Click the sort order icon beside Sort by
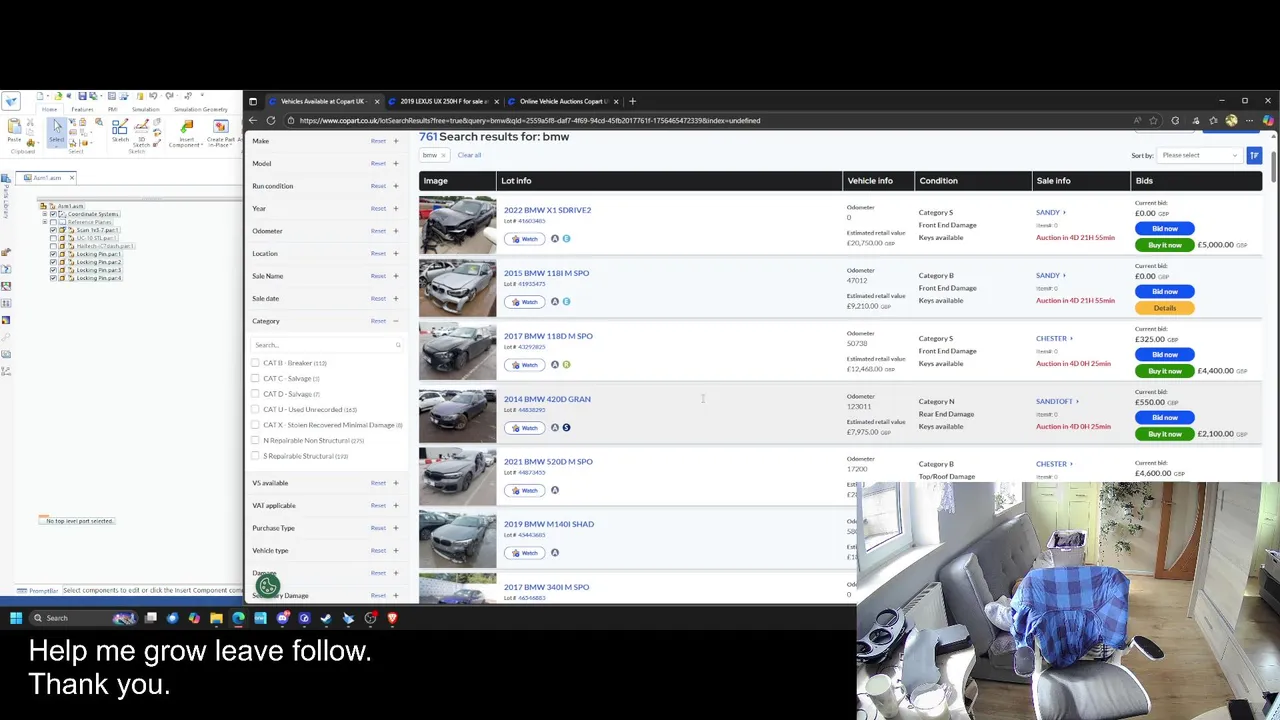1280x720 pixels. tap(1254, 155)
